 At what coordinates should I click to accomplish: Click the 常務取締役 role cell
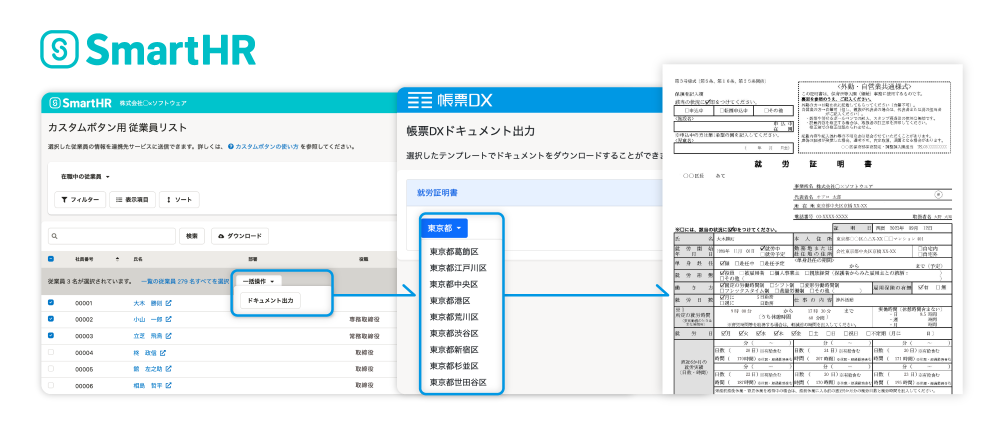click(364, 336)
